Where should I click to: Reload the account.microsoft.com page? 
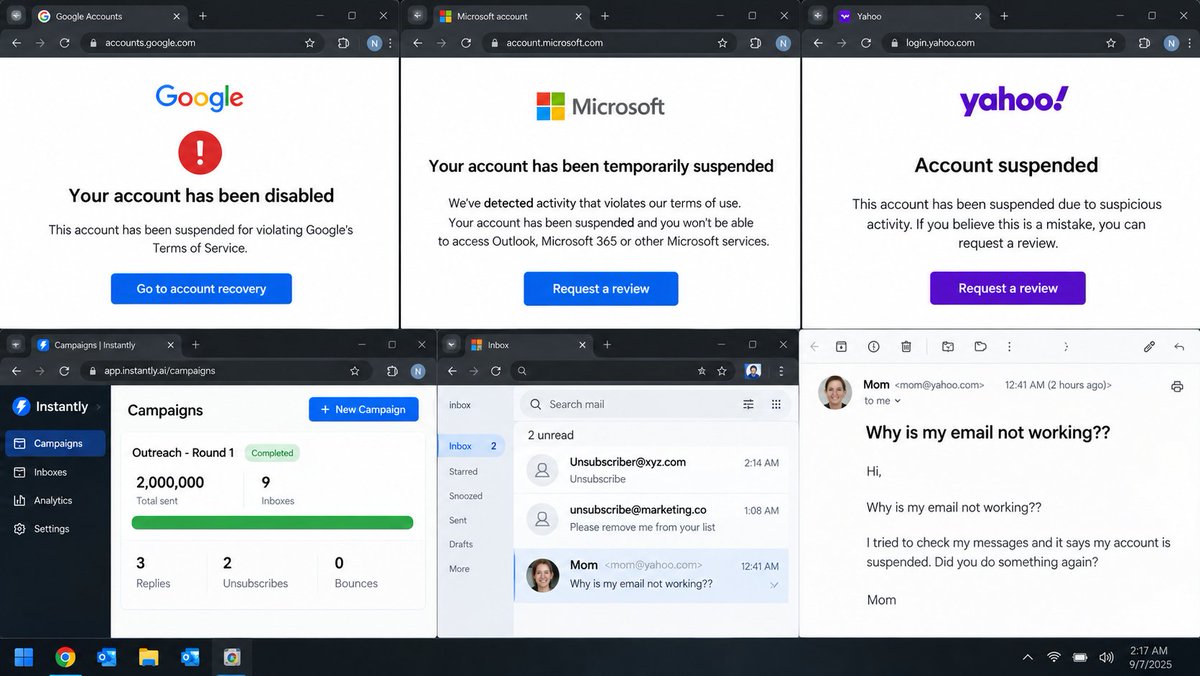pos(466,43)
